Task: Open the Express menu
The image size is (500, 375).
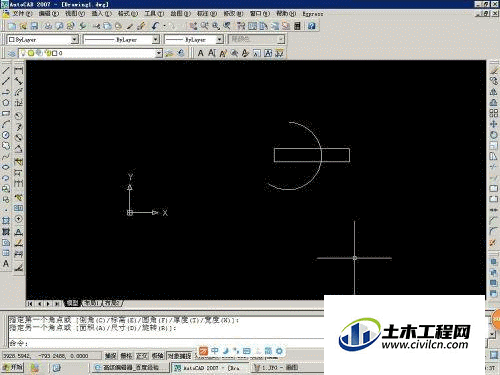Action: tap(313, 14)
